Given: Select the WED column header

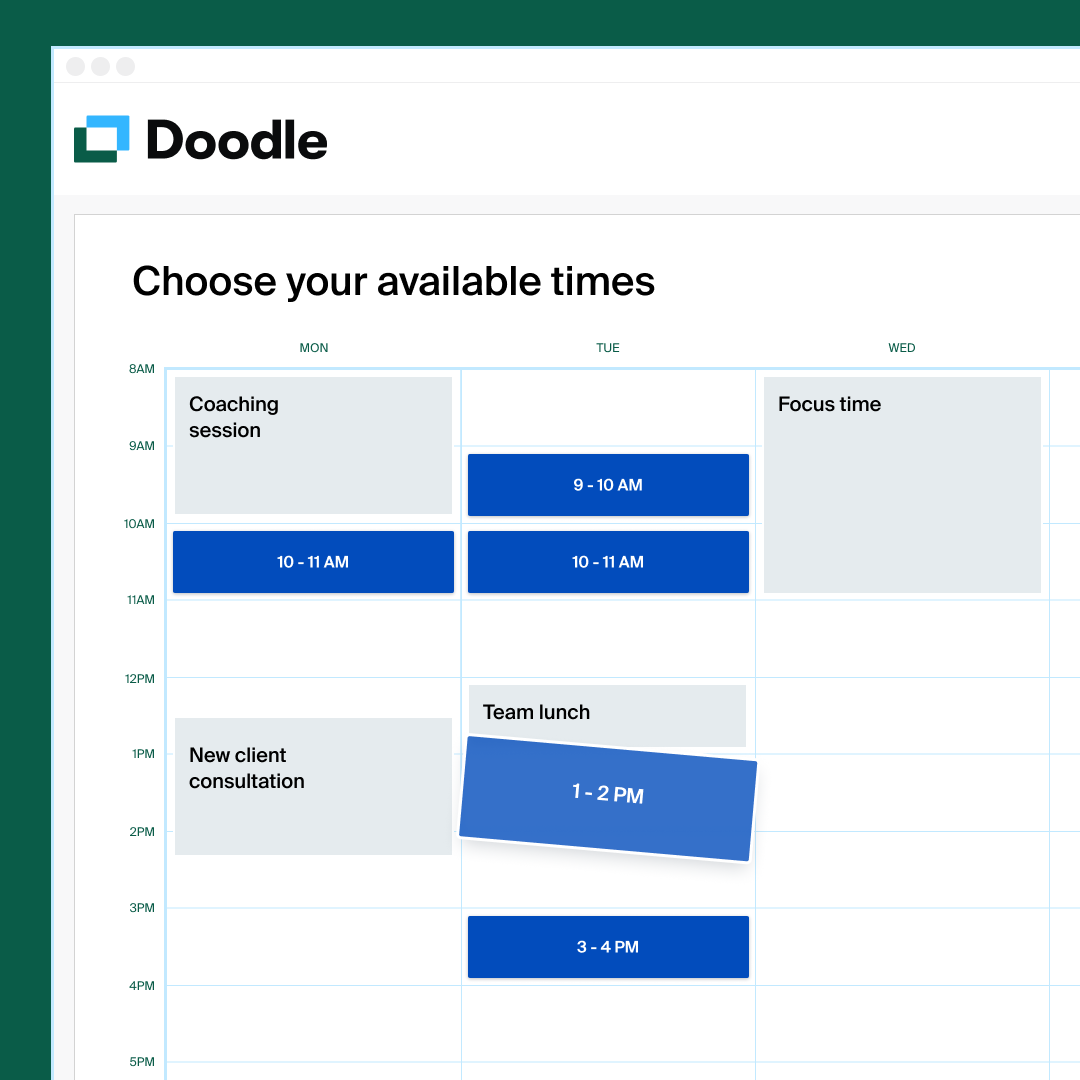Looking at the screenshot, I should coord(901,348).
